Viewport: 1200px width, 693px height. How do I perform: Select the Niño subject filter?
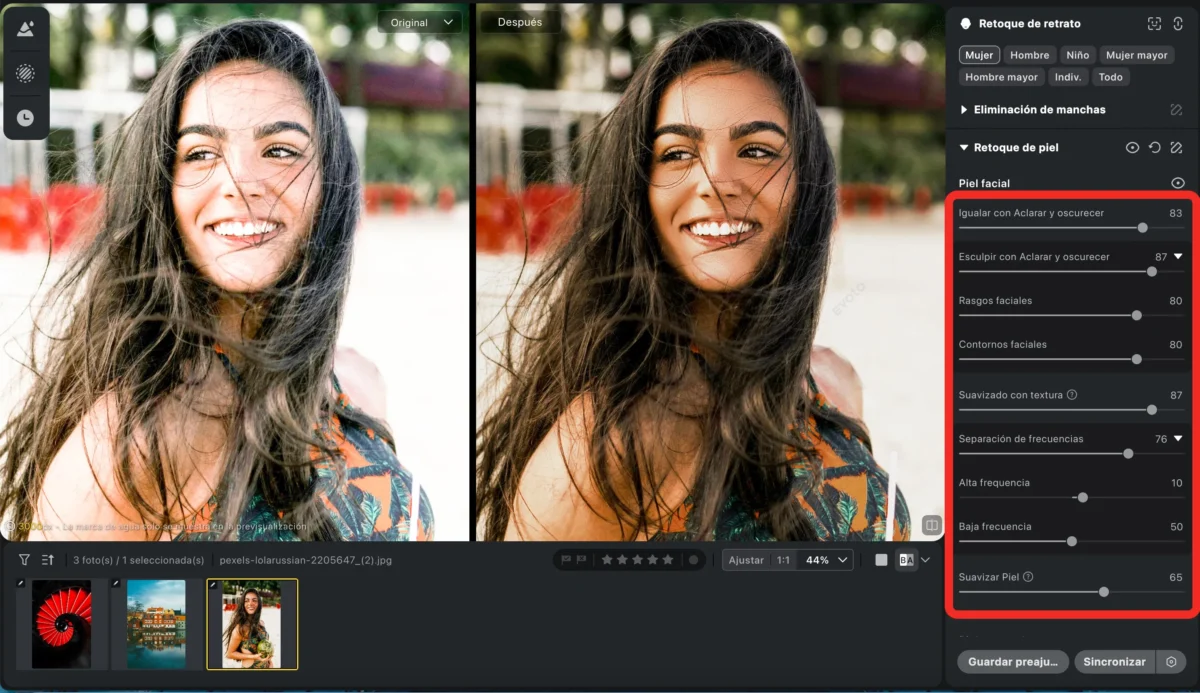pyautogui.click(x=1077, y=55)
